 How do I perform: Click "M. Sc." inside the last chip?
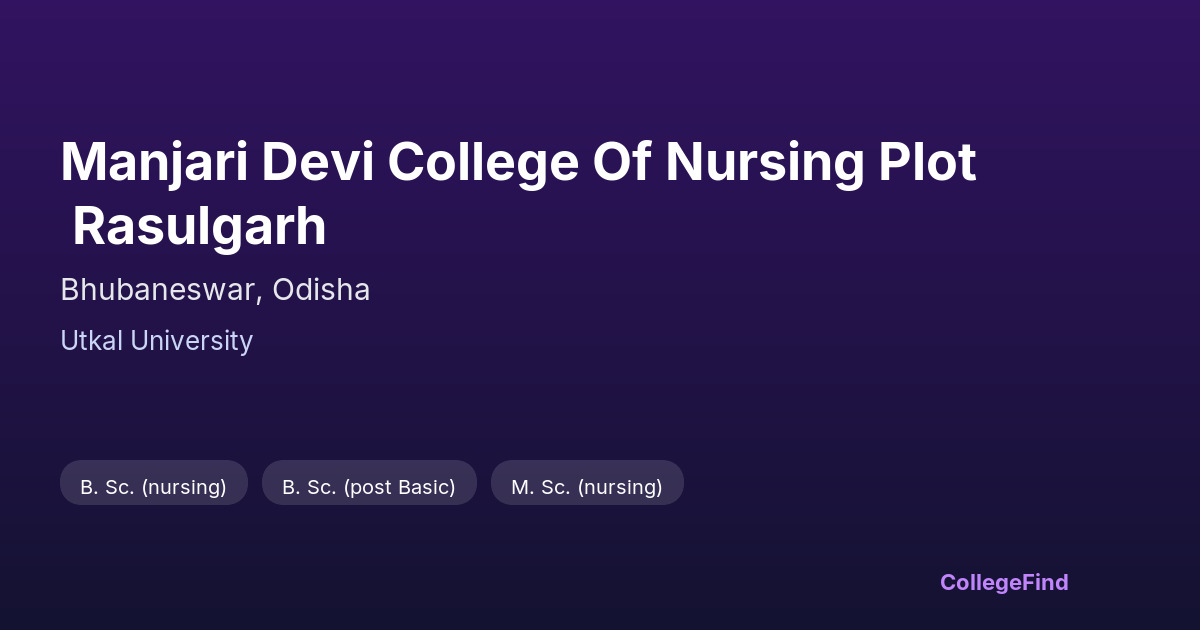(x=541, y=487)
